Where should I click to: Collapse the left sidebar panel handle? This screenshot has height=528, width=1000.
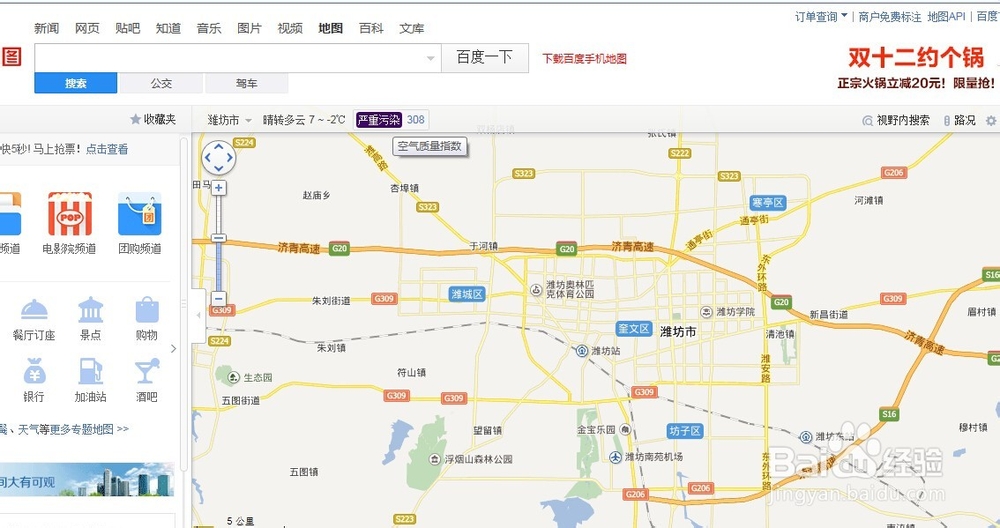click(198, 316)
